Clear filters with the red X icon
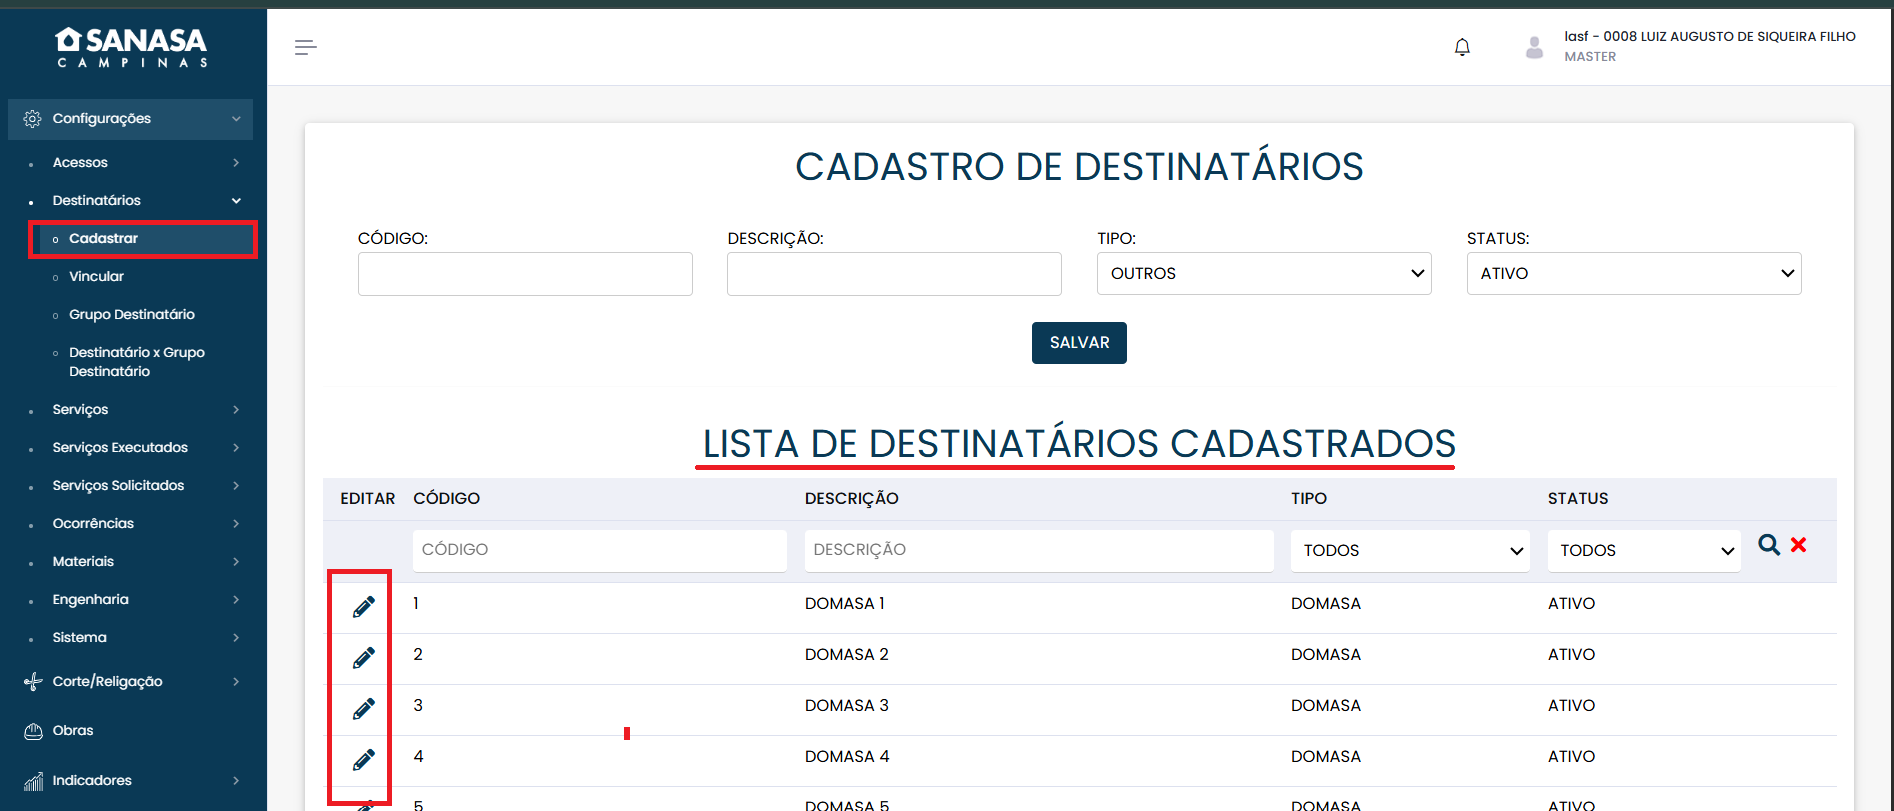Image resolution: width=1894 pixels, height=811 pixels. [1798, 545]
